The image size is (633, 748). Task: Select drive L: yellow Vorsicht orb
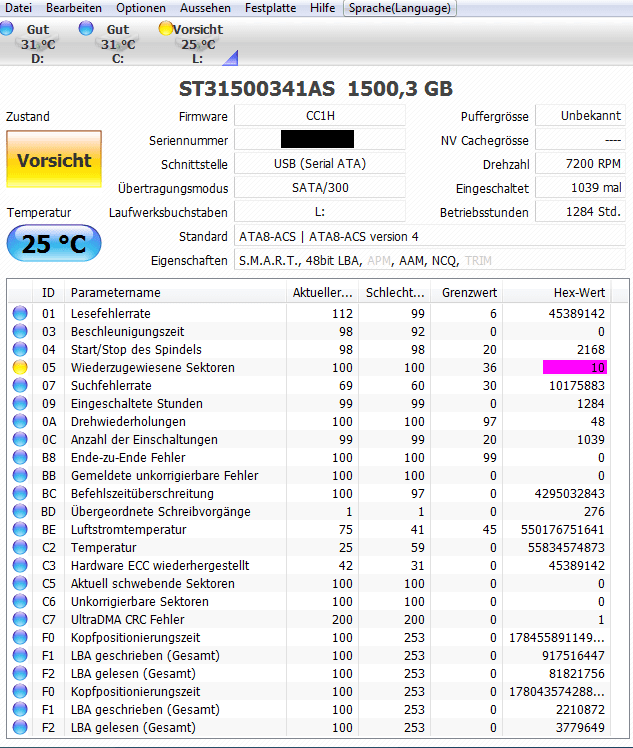tap(166, 28)
